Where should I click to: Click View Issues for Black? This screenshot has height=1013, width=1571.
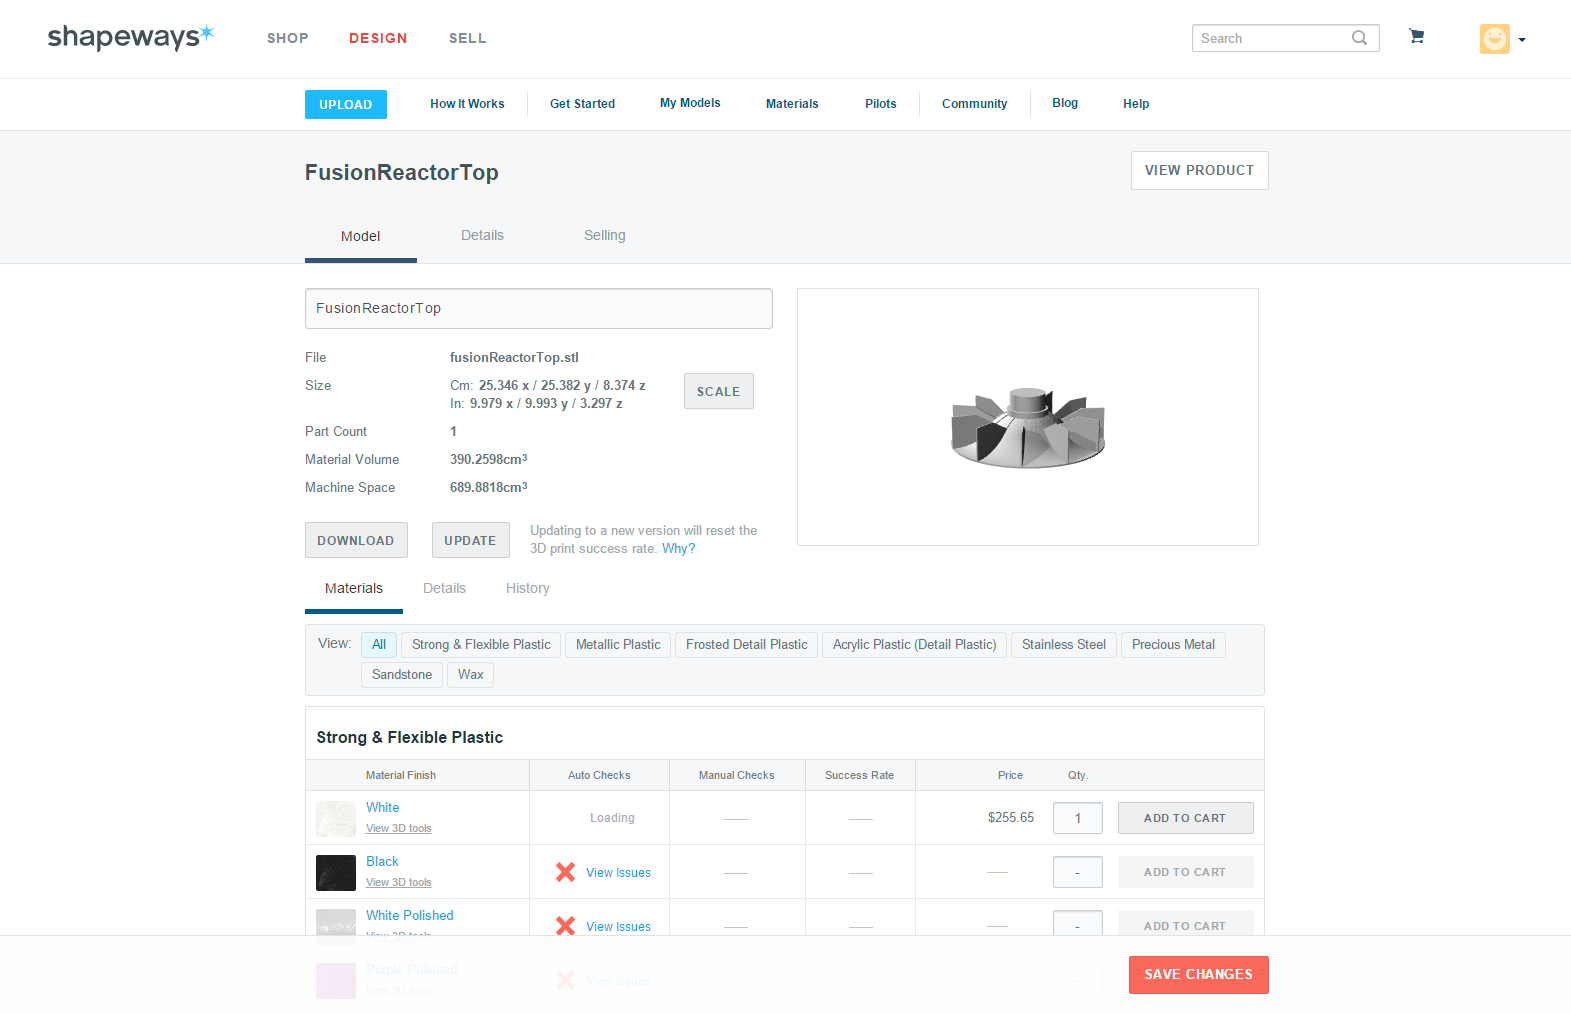coord(618,873)
